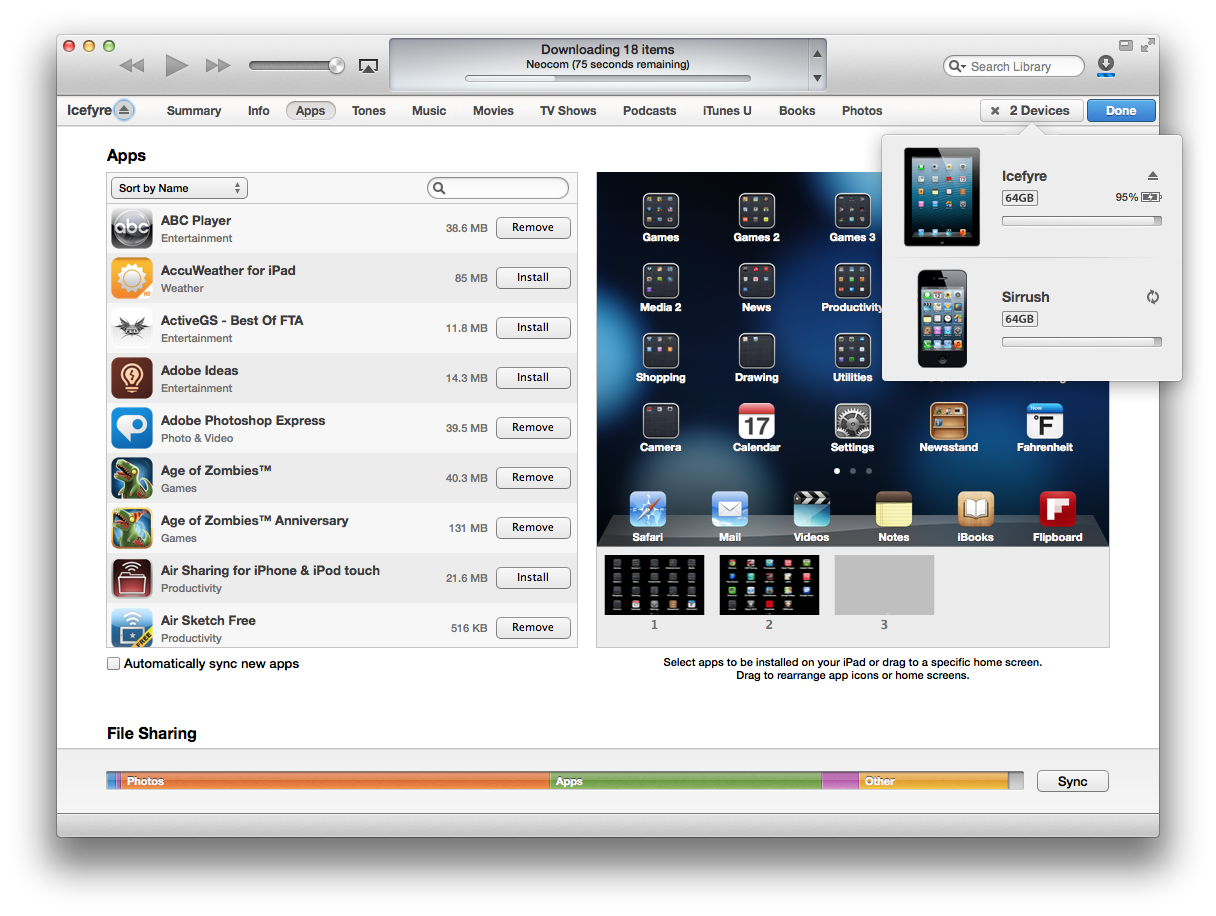Open the Tones tab
The image size is (1216, 916).
click(369, 111)
